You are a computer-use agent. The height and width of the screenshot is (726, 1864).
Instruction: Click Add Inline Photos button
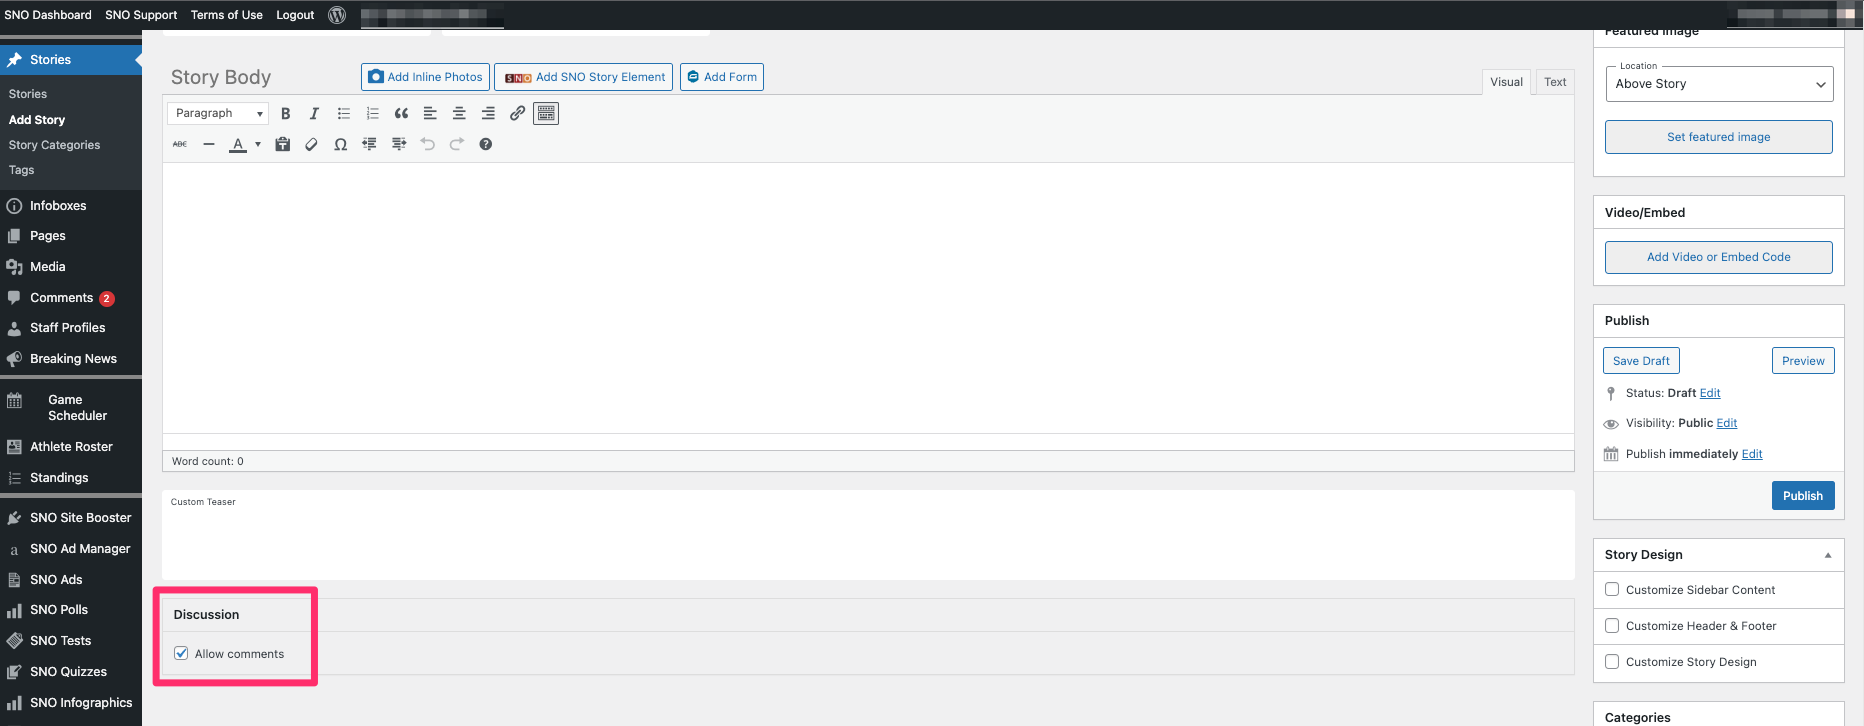(x=425, y=77)
